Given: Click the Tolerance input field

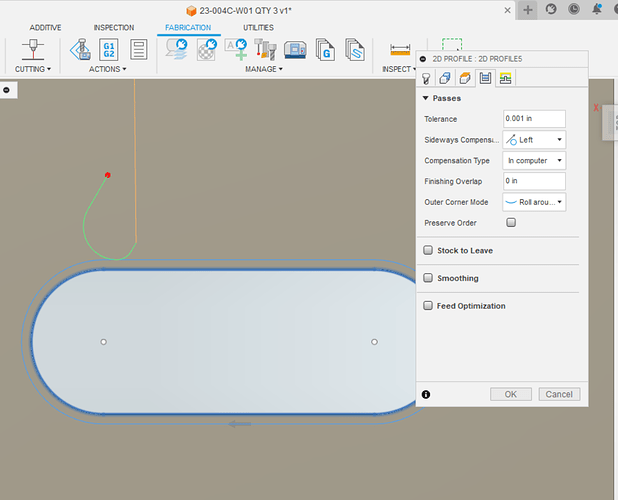Looking at the screenshot, I should [534, 119].
